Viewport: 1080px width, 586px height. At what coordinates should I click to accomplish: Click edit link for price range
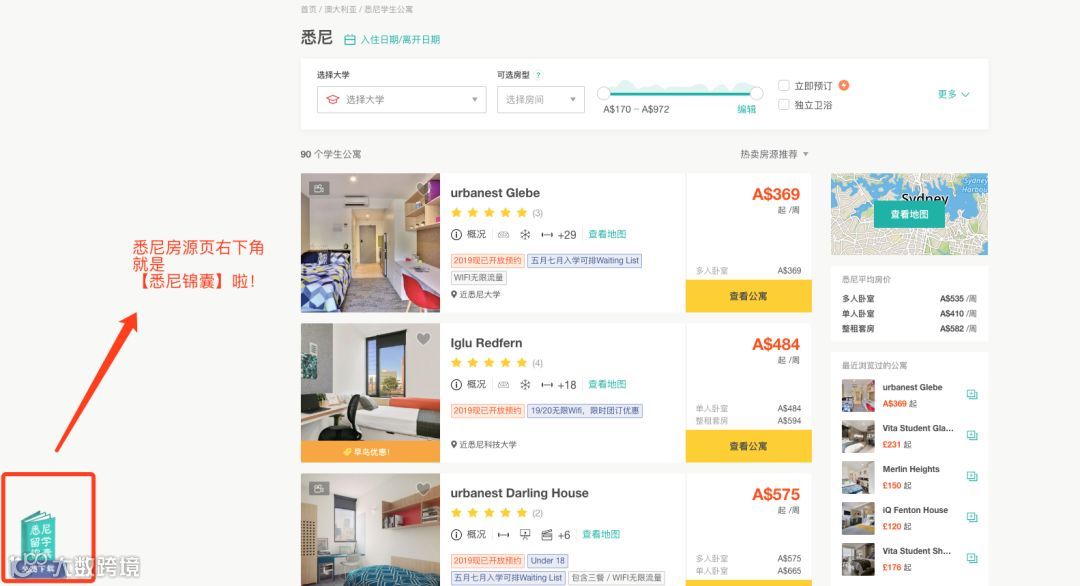point(747,109)
